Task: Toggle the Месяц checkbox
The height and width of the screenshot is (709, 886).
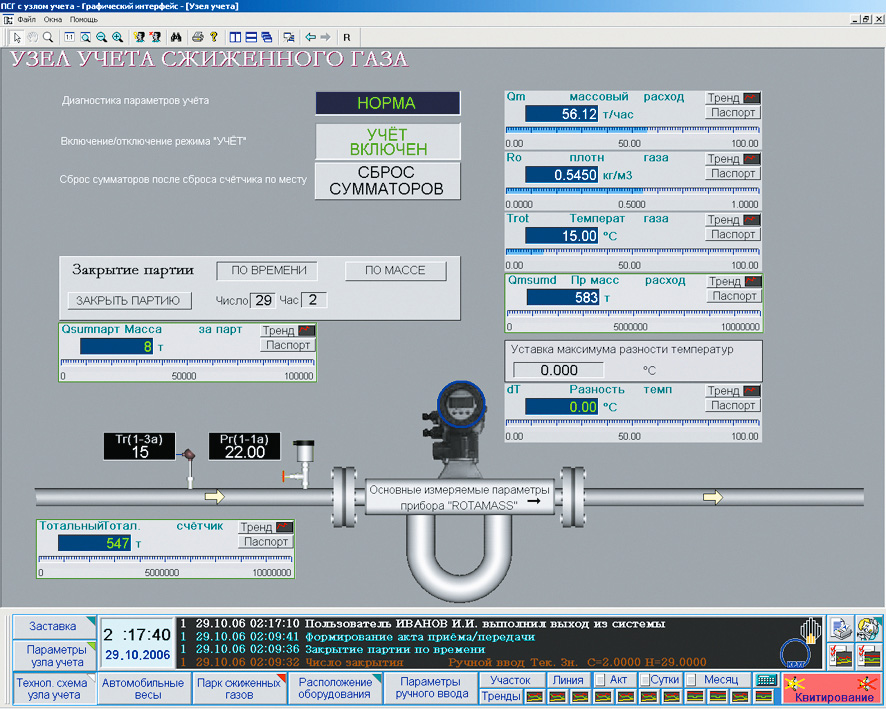Action: [690, 680]
